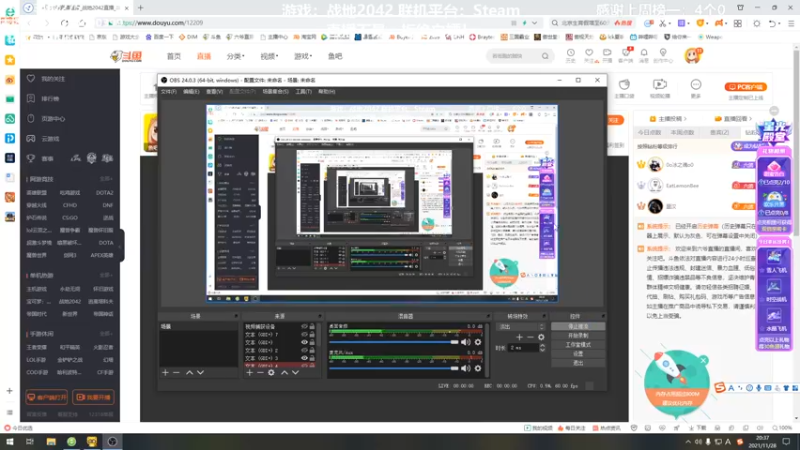Image resolution: width=800 pixels, height=450 pixels.
Task: Toggle 工作室模式 studio mode in OBS controls
Action: 578,345
